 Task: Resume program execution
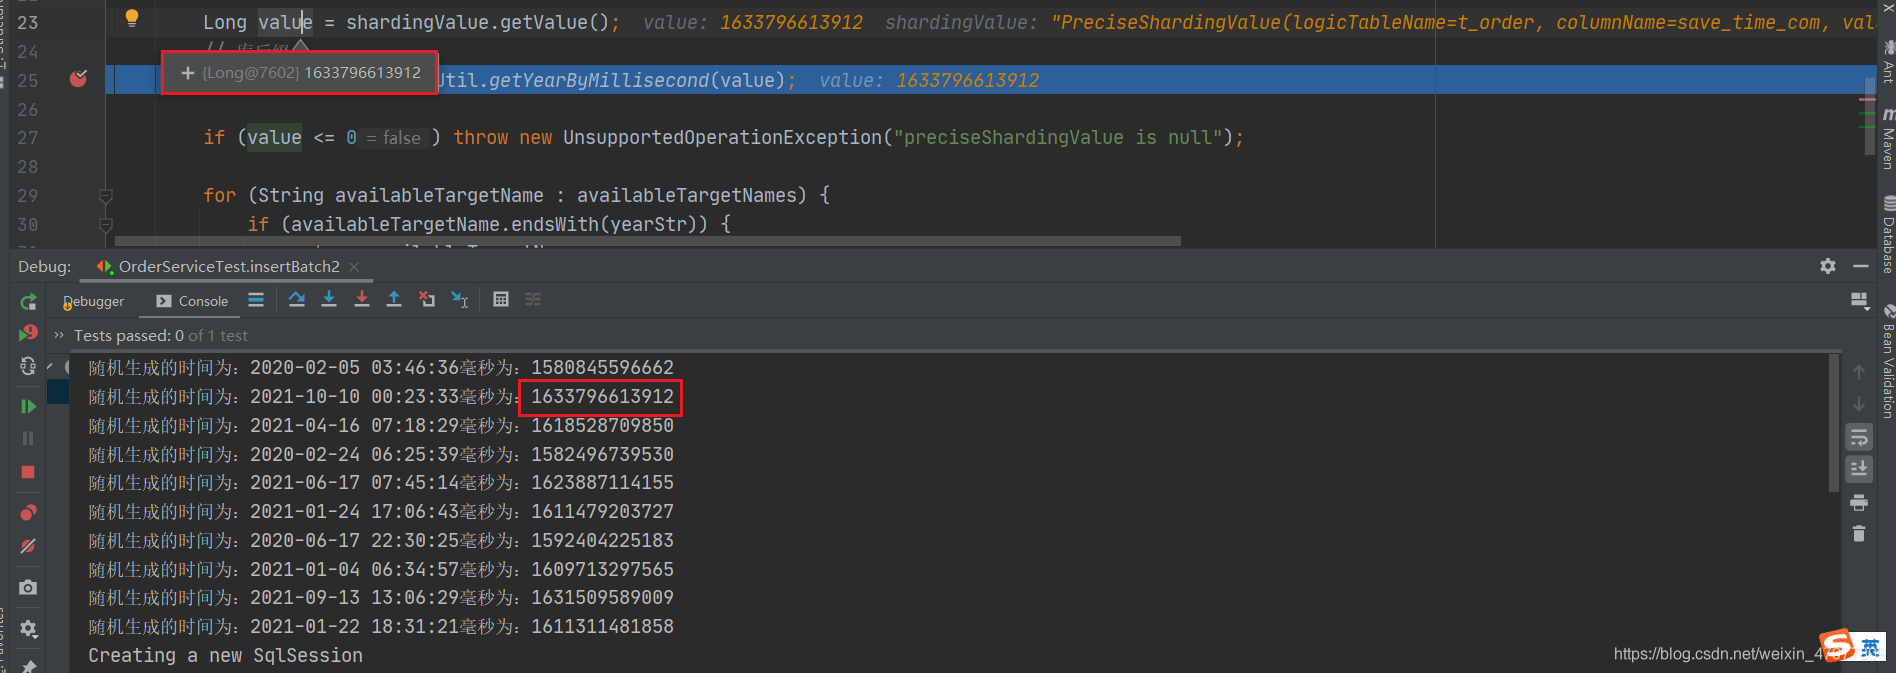click(x=28, y=406)
